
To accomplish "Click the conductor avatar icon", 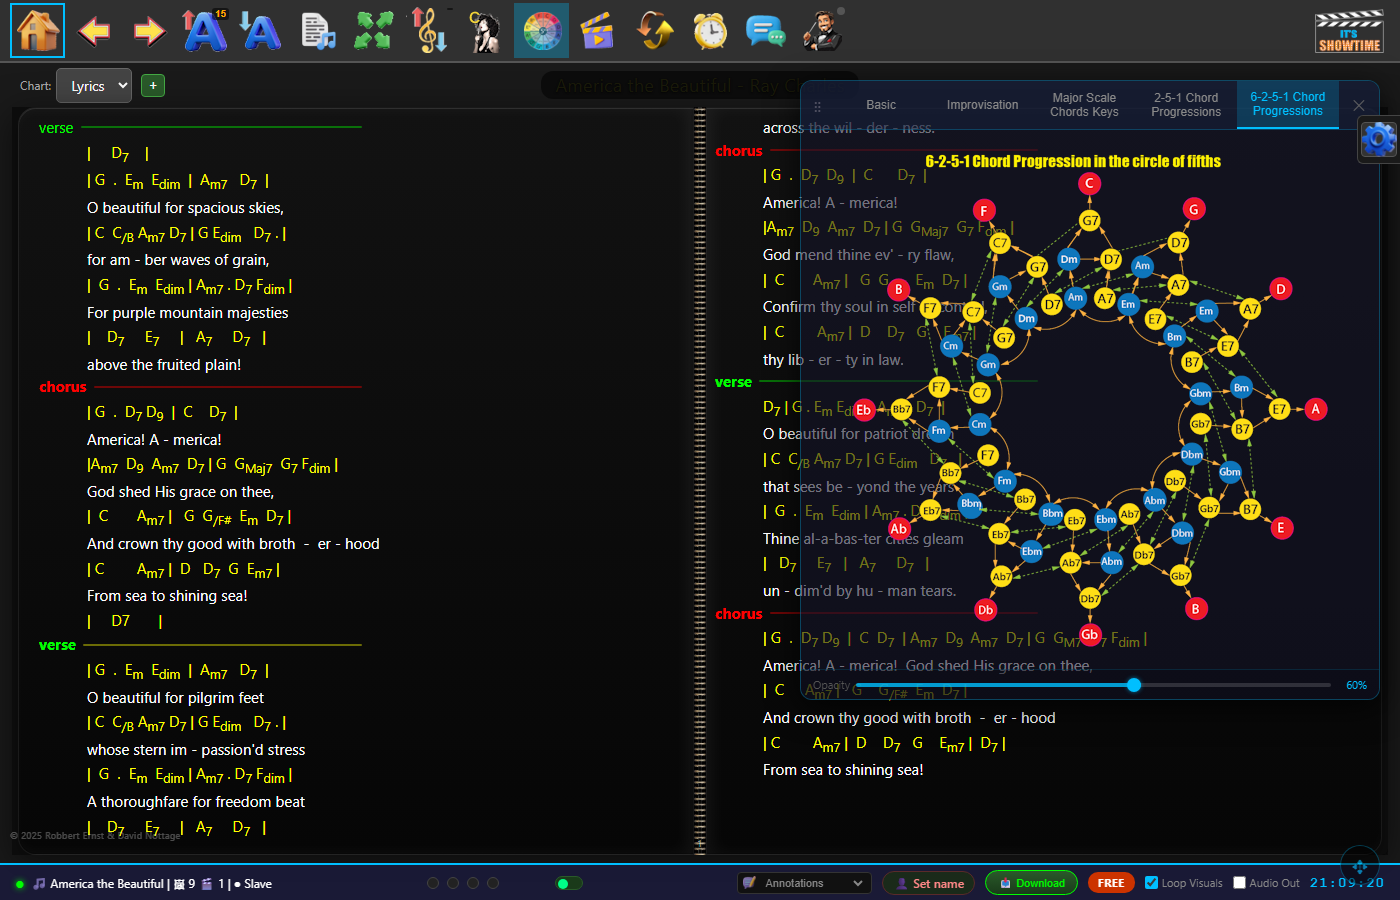I will pyautogui.click(x=823, y=30).
